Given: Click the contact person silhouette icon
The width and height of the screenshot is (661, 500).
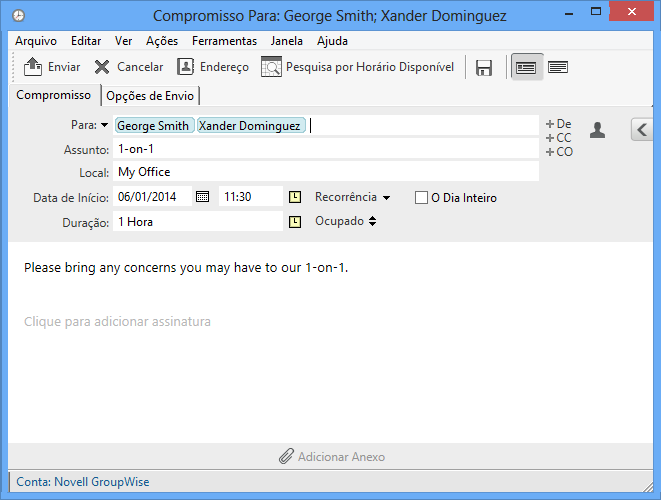Looking at the screenshot, I should tap(597, 130).
